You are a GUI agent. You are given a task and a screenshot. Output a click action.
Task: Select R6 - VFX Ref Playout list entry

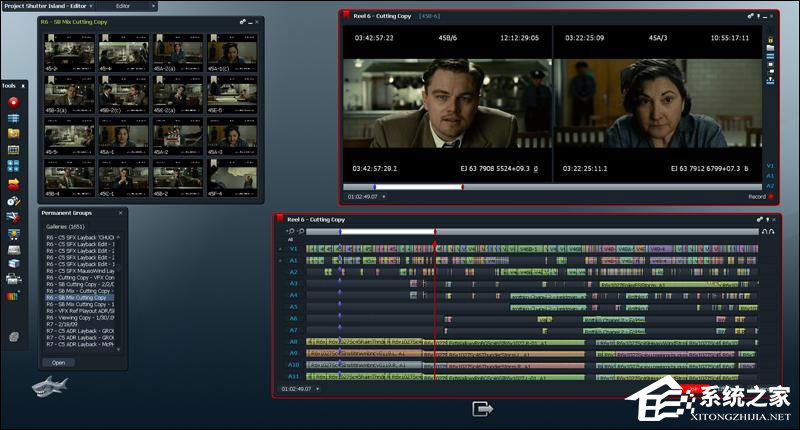point(80,311)
